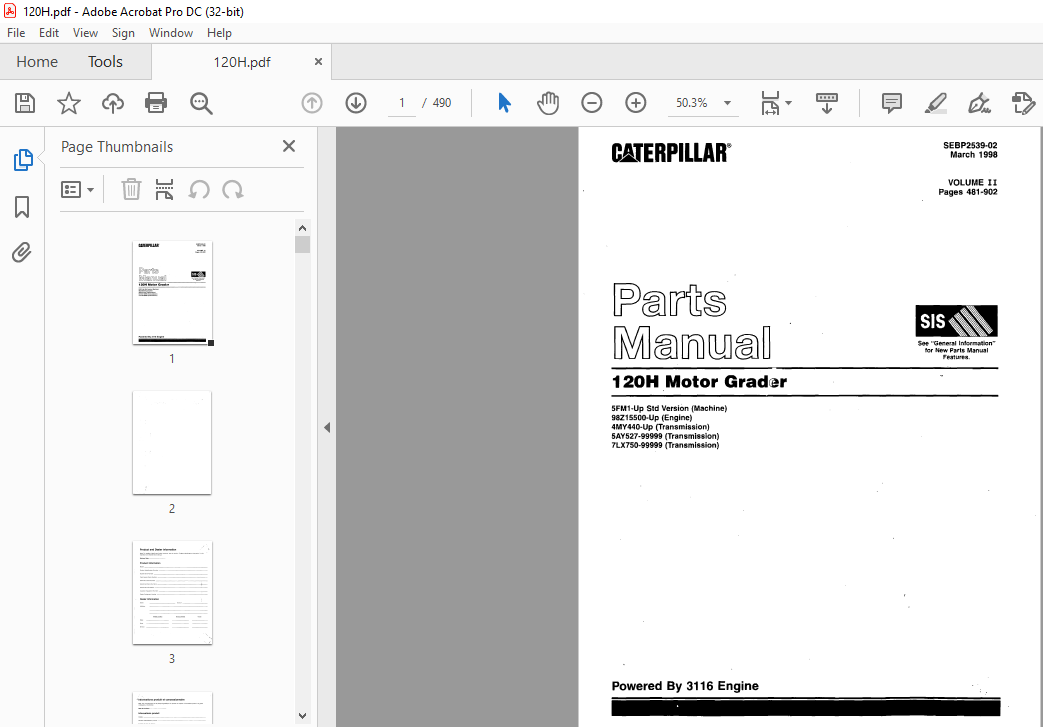Open find text magnifier icon
The width and height of the screenshot is (1043, 727).
(201, 103)
